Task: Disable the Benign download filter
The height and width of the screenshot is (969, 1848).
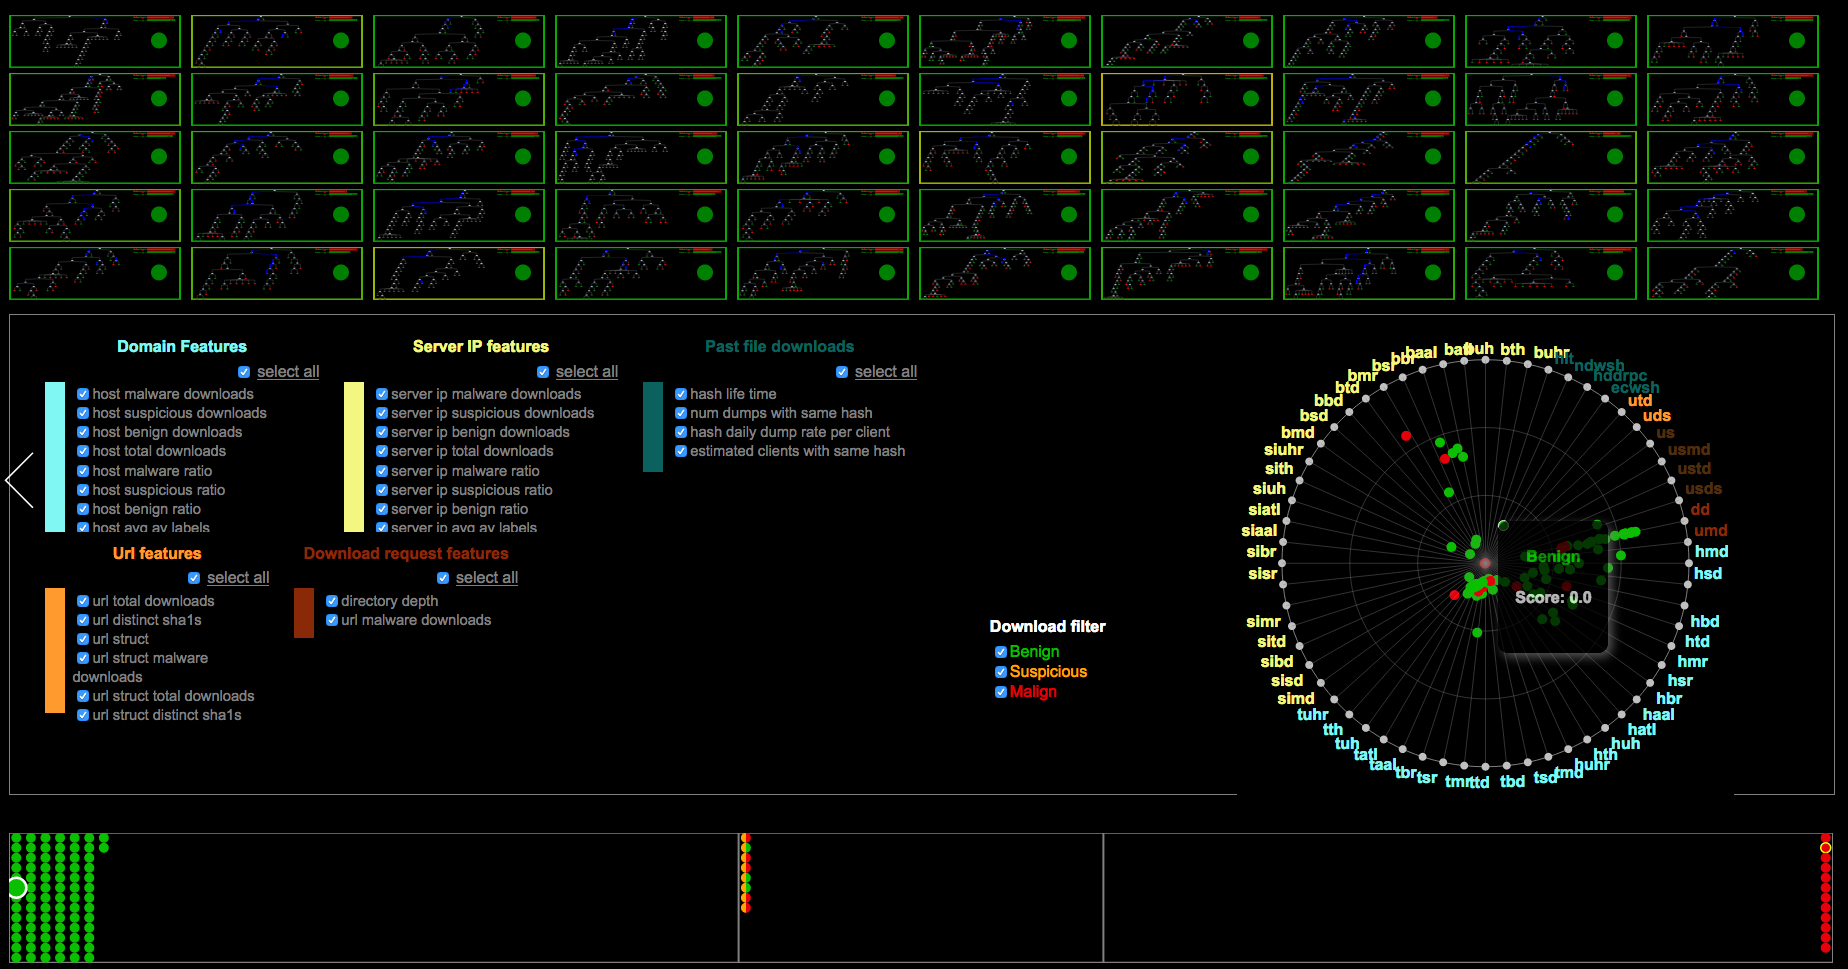Action: [1001, 652]
